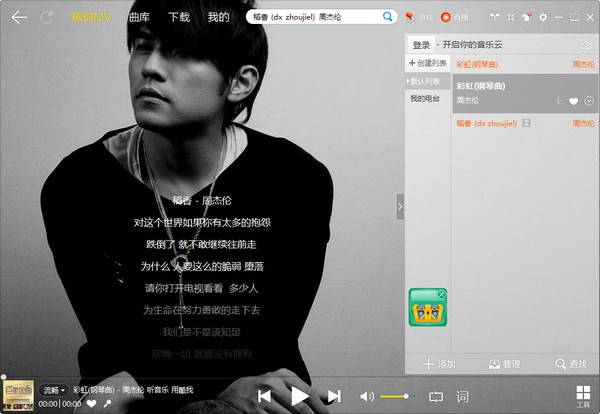Favorite 彩虹(钢琴曲) with the heart icon
Screen dimensions: 600x414
tap(573, 101)
